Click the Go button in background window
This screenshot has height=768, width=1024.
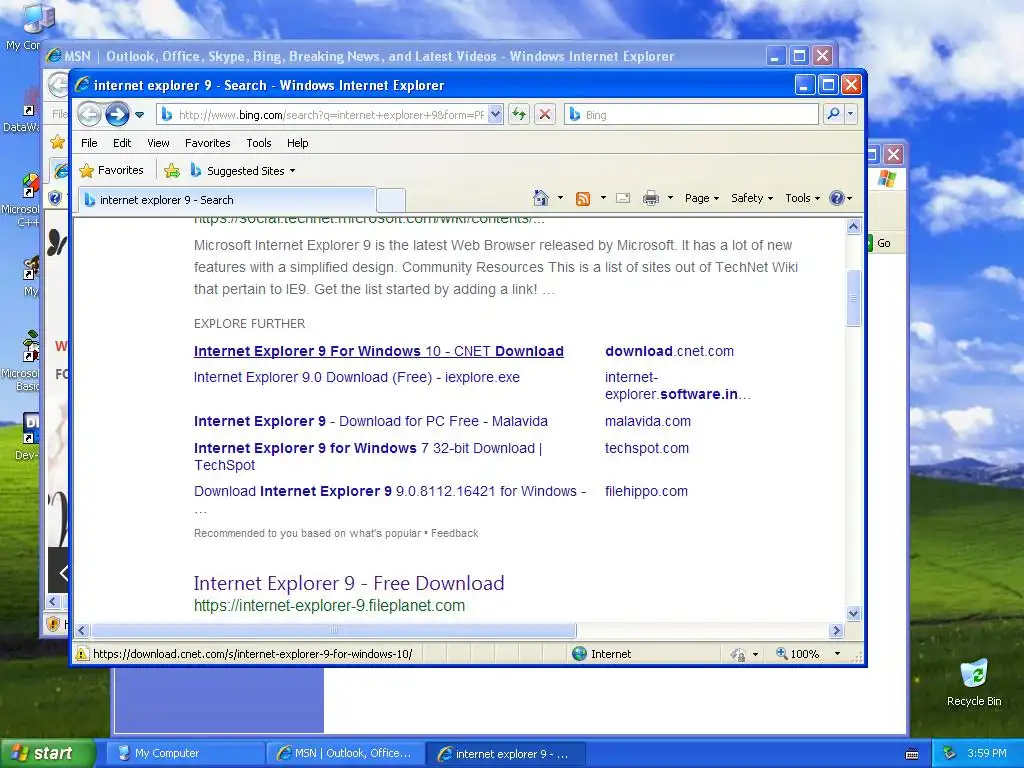[x=884, y=243]
